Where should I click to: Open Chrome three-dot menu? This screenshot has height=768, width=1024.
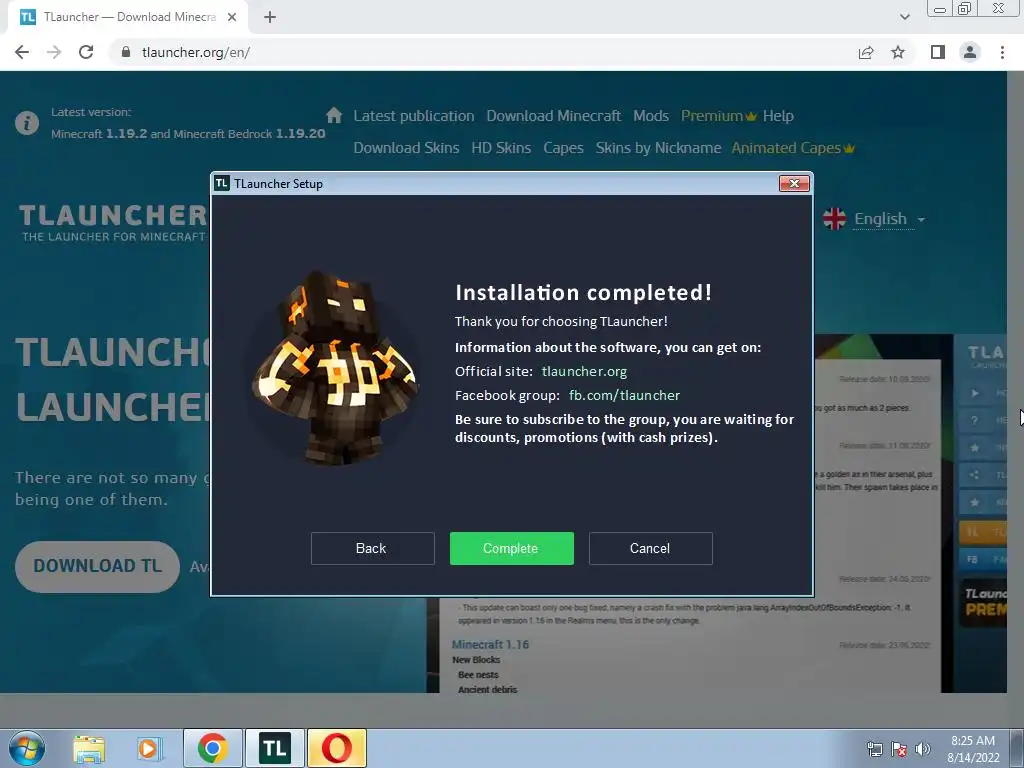click(1002, 52)
